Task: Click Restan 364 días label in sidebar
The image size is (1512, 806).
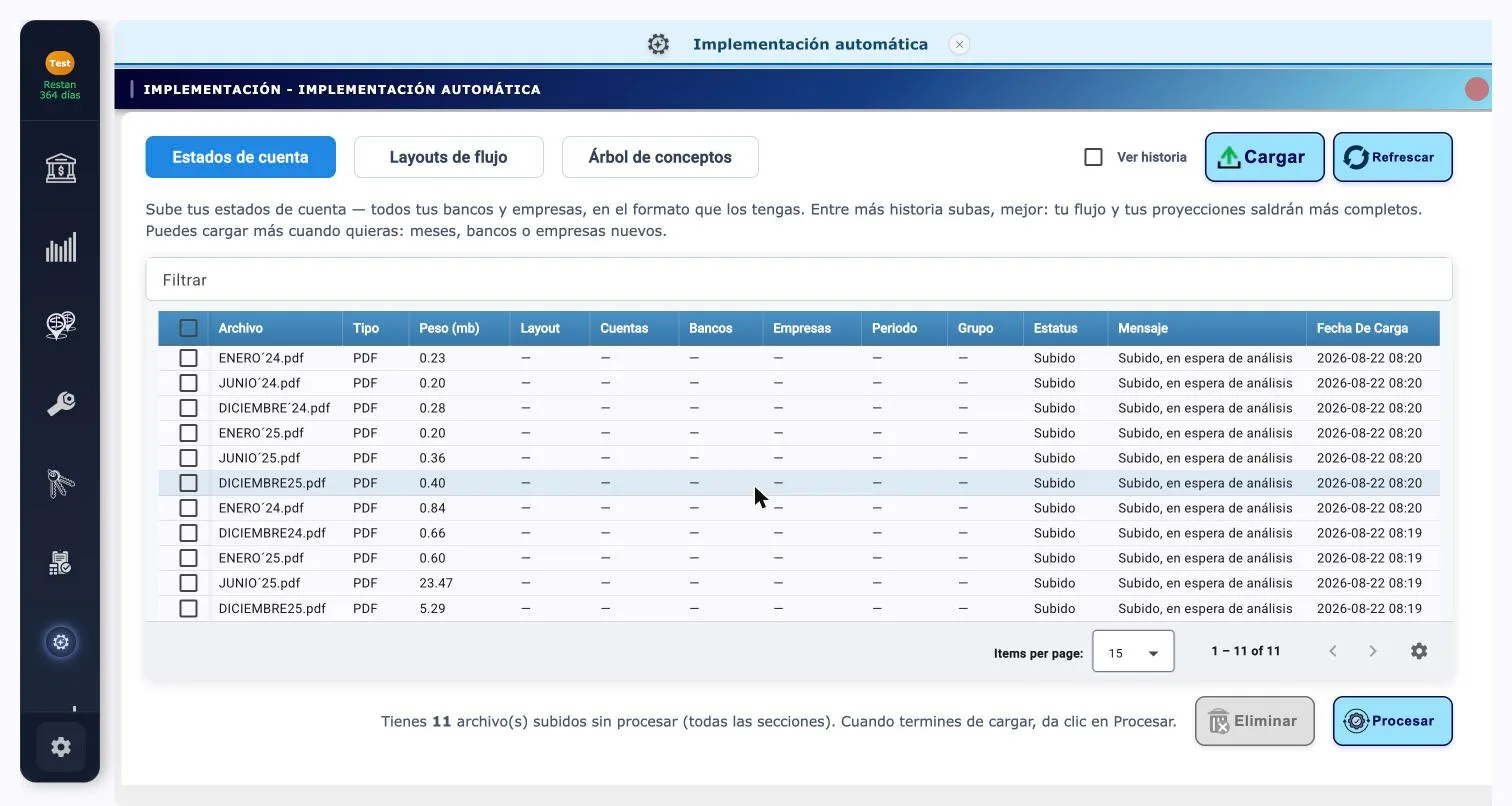Action: coord(60,90)
